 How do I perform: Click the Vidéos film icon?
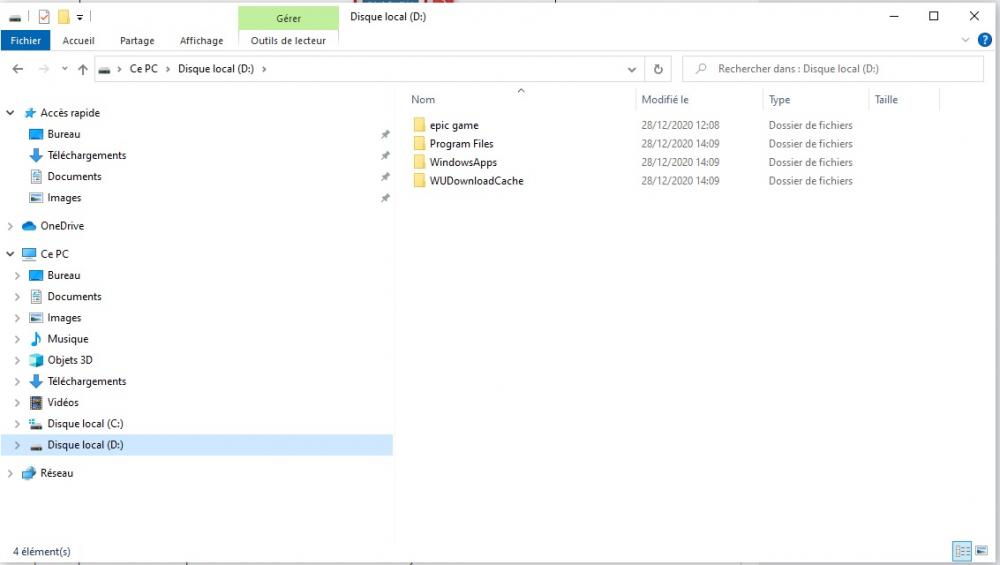click(36, 402)
